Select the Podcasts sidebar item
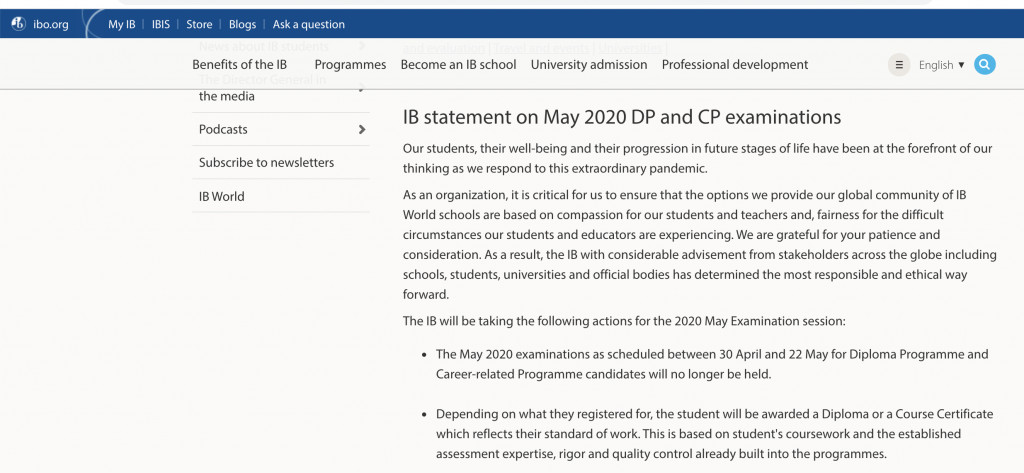Viewport: 1024px width, 473px height. [x=223, y=130]
